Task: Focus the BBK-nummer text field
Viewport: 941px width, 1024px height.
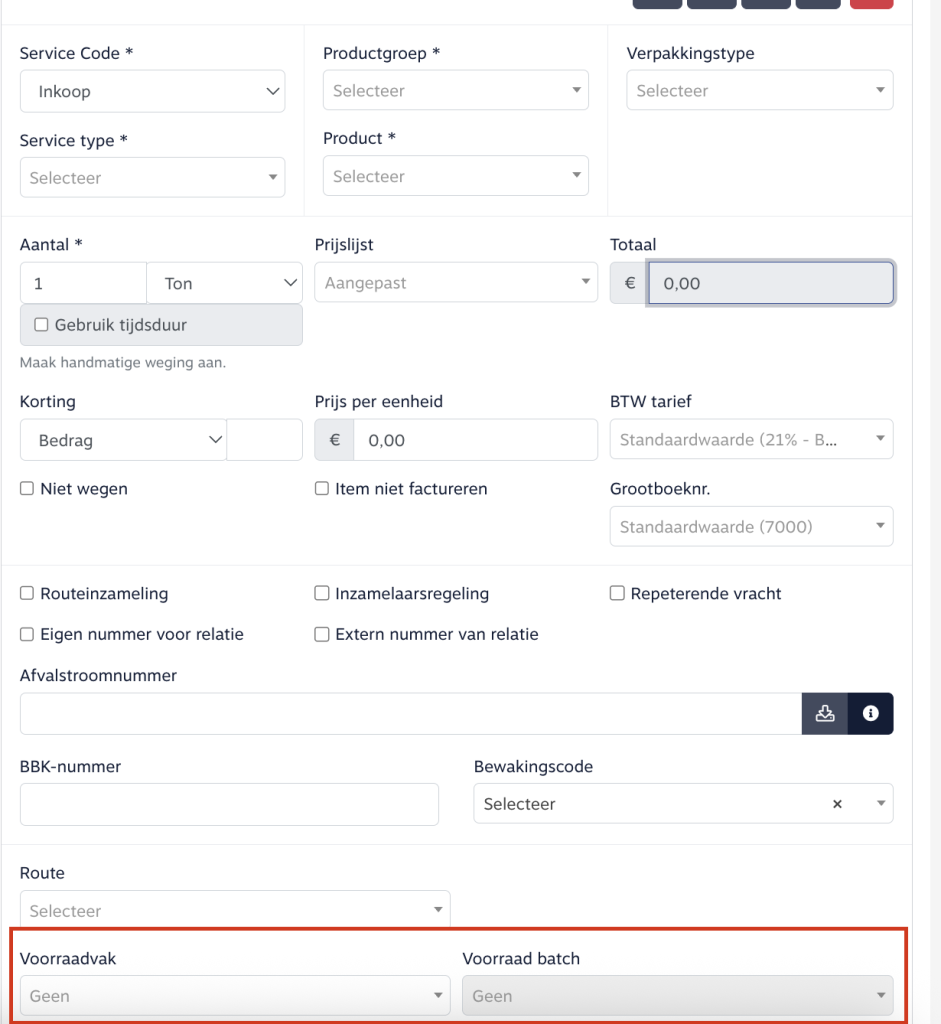Action: [x=229, y=804]
